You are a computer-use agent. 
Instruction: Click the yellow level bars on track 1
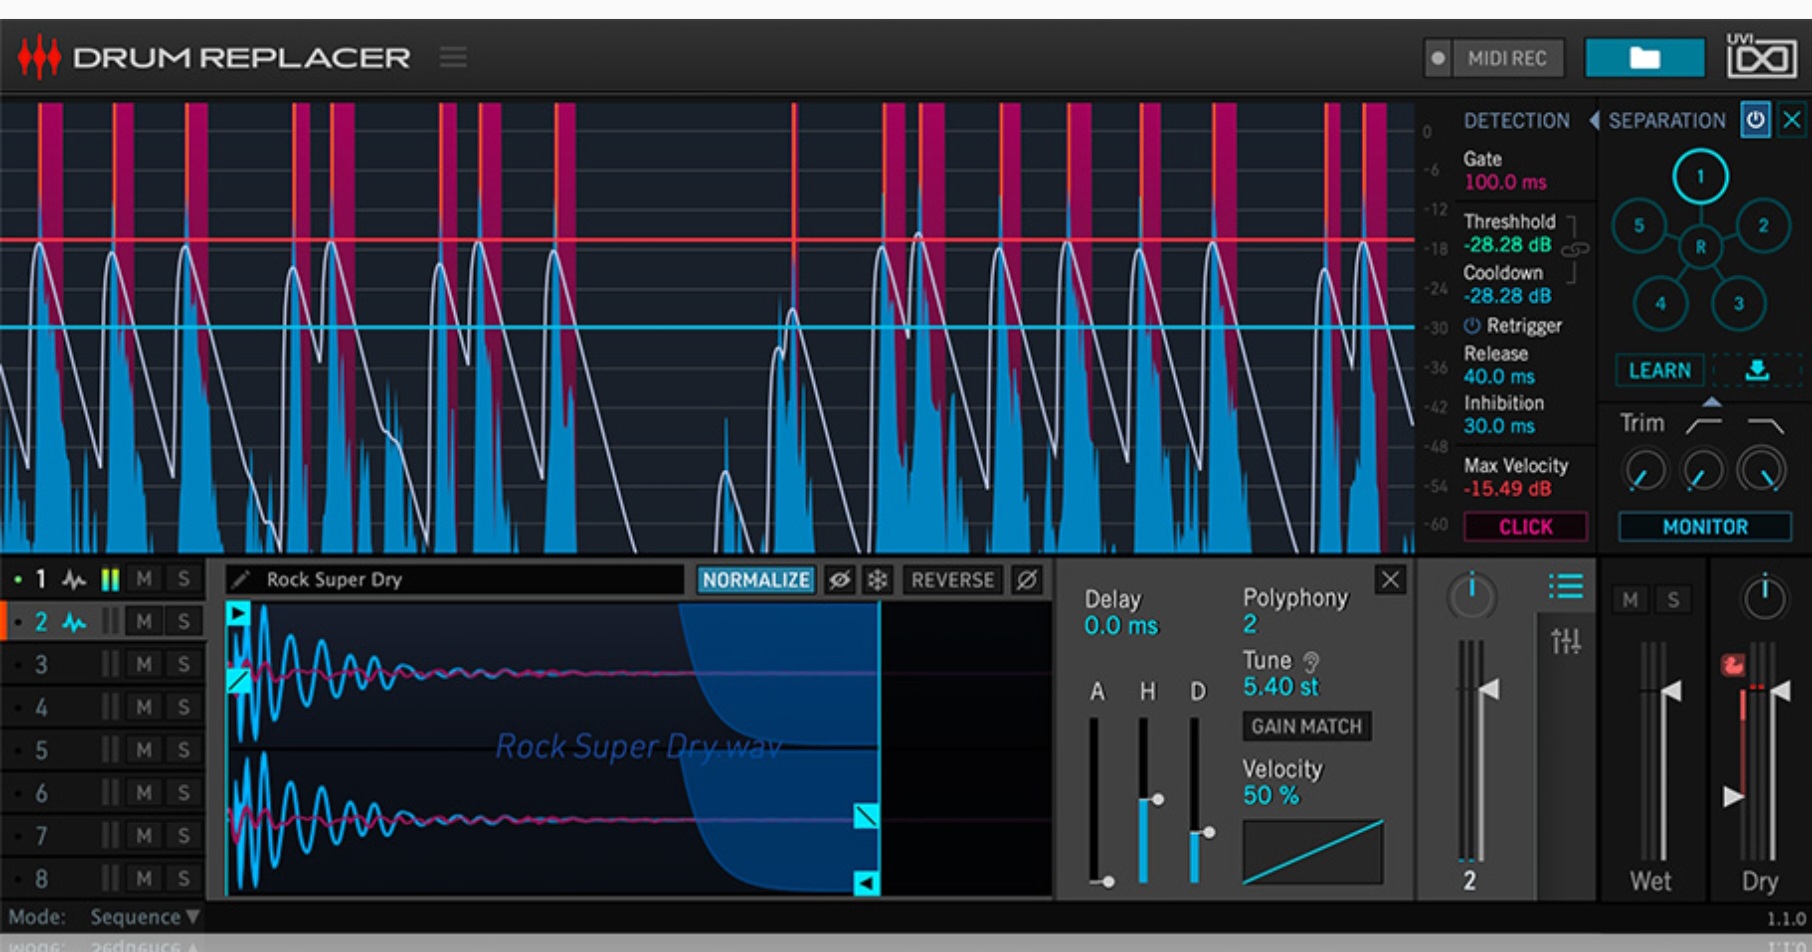pos(110,579)
